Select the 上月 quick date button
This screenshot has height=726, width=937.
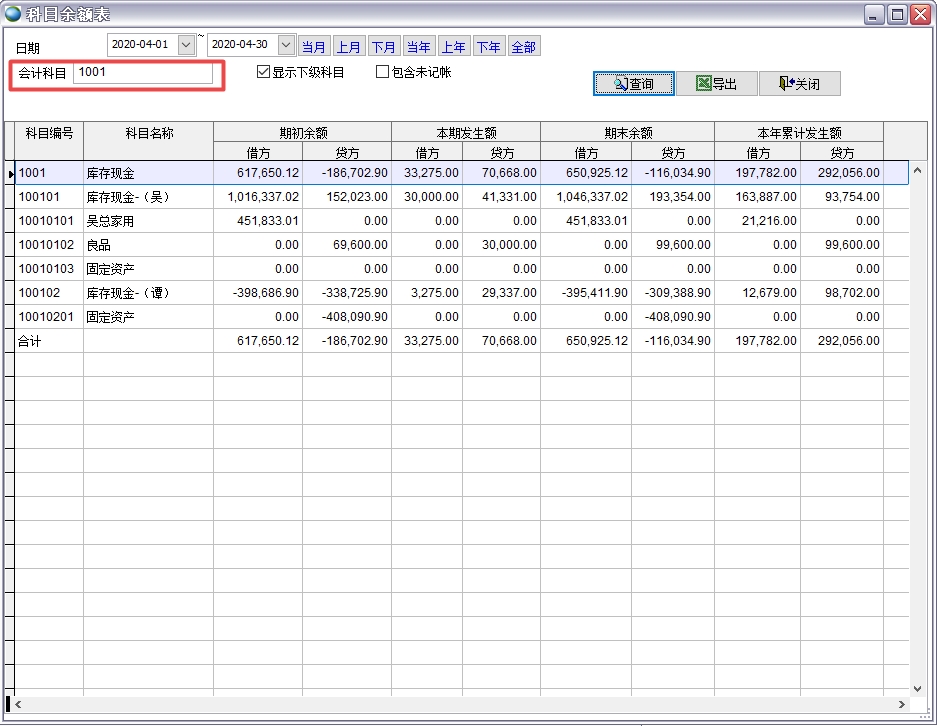coord(349,47)
